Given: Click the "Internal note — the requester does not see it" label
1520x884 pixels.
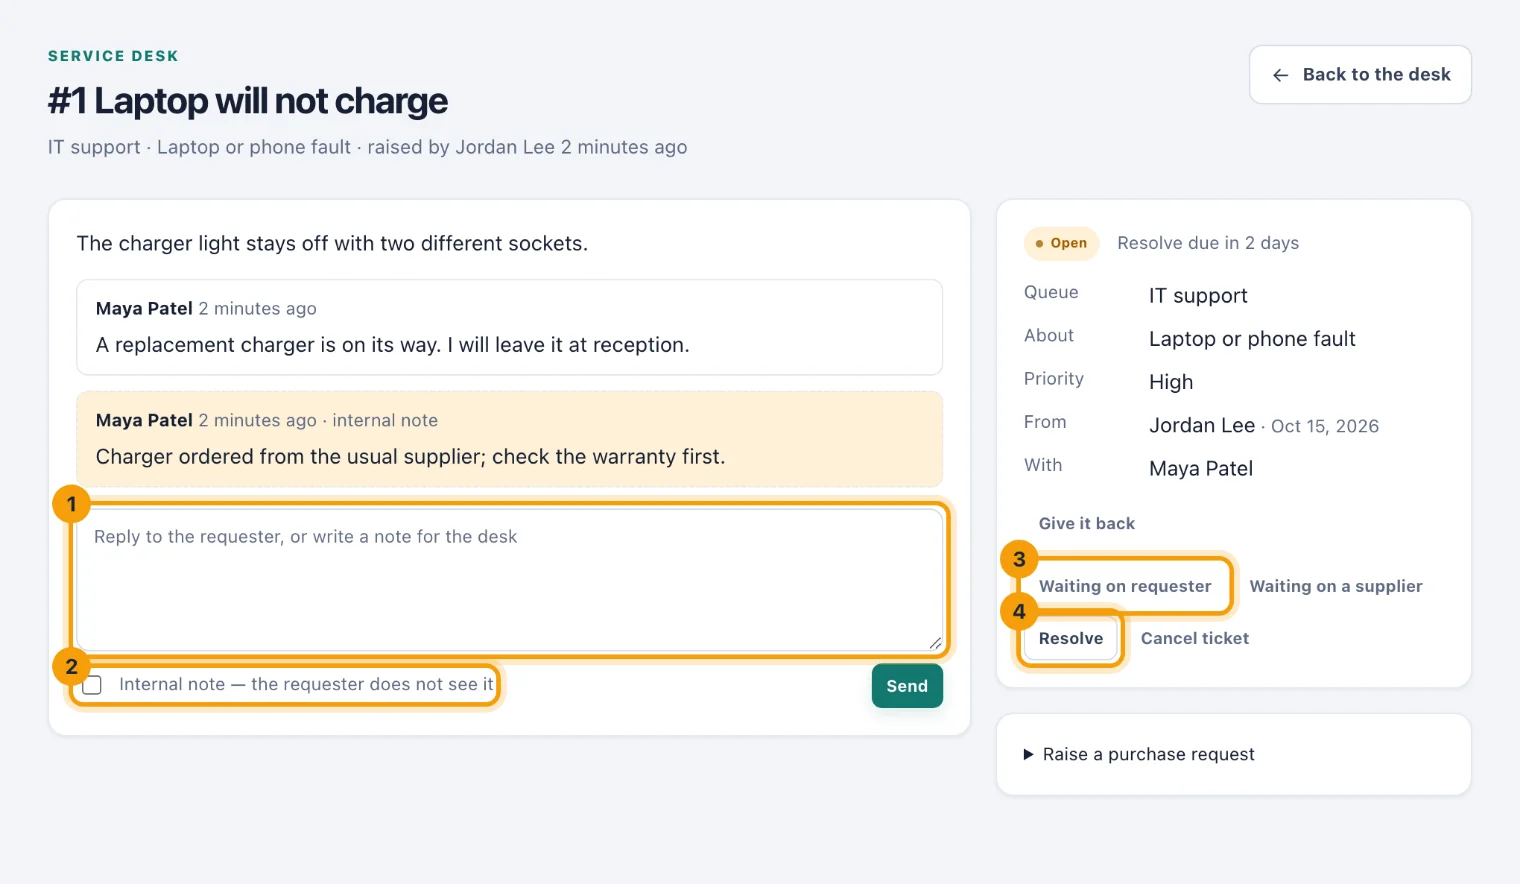Looking at the screenshot, I should click(x=306, y=685).
